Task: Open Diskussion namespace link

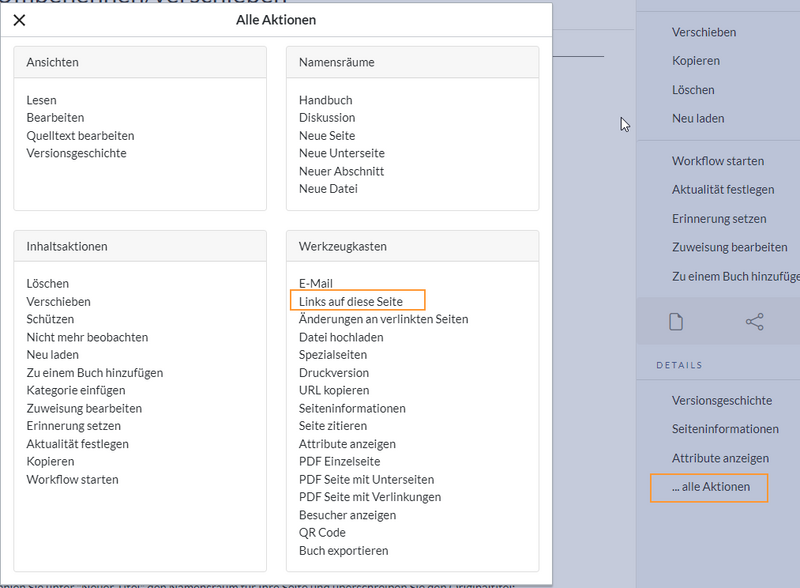Action: coord(327,117)
